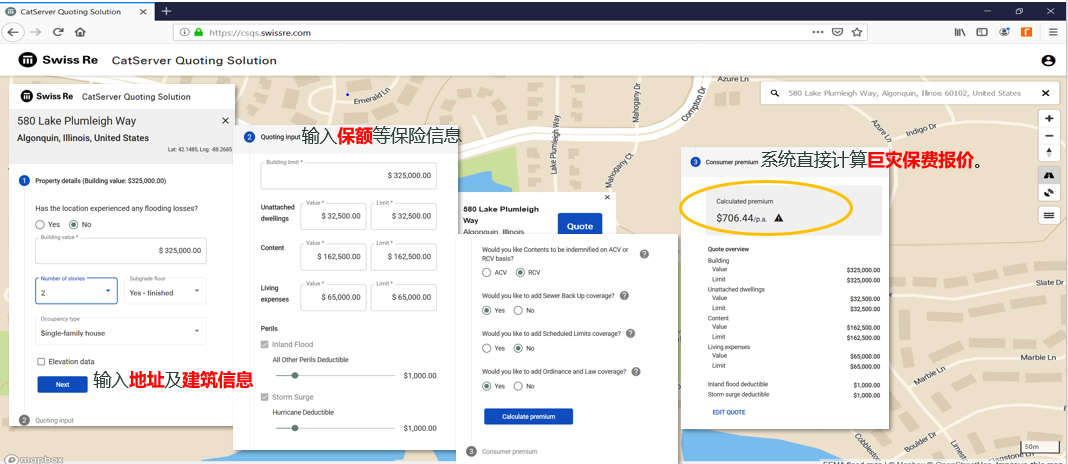The height and width of the screenshot is (464, 1068).
Task: Click the blue Quote button
Action: (x=580, y=226)
